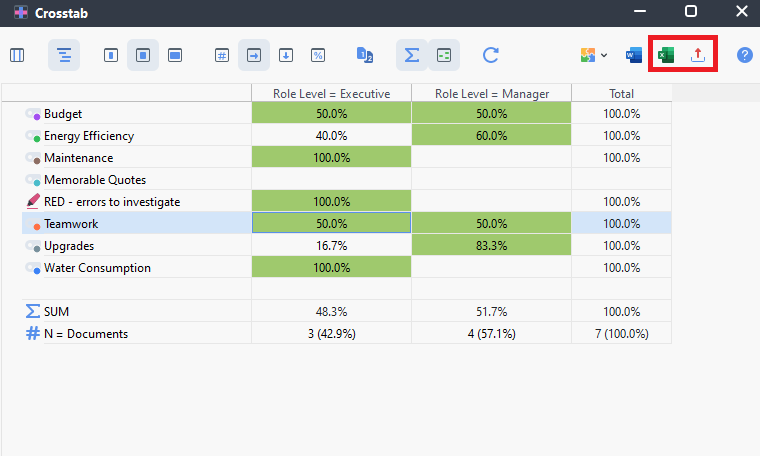Click SUM Executive cell 48.3%

pyautogui.click(x=332, y=312)
